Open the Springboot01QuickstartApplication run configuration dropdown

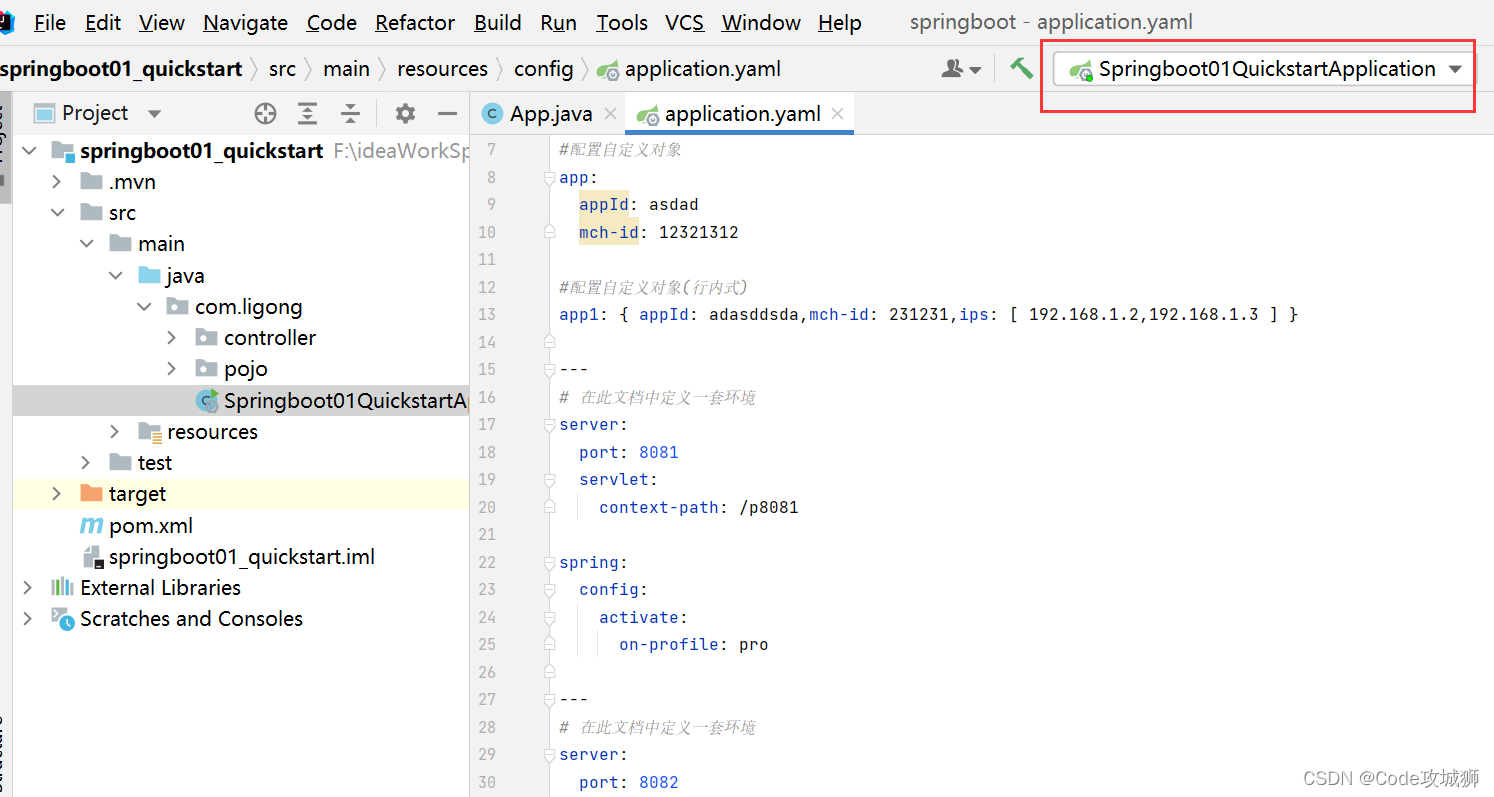point(1266,69)
